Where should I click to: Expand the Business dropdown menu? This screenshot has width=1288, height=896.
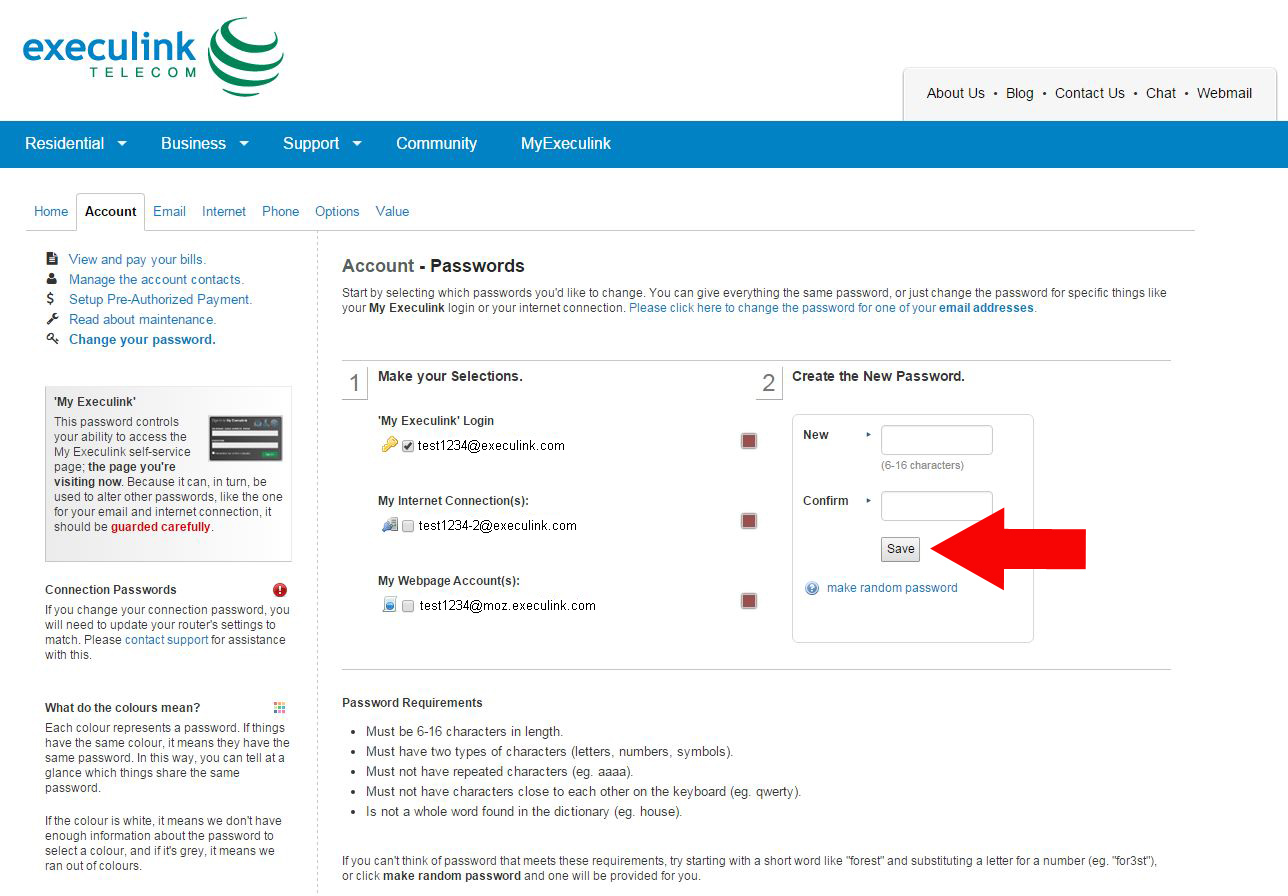(x=205, y=144)
